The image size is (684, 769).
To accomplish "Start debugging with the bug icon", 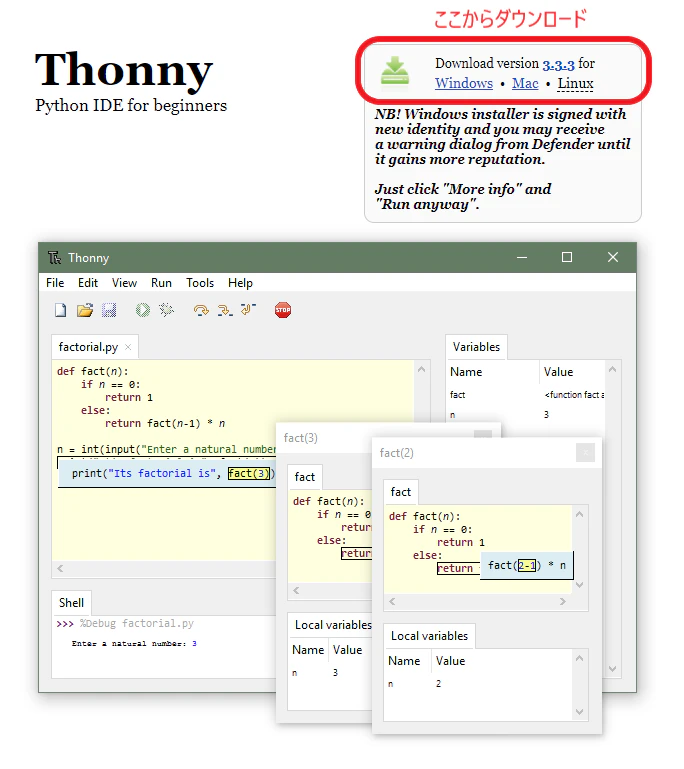I will [x=166, y=310].
